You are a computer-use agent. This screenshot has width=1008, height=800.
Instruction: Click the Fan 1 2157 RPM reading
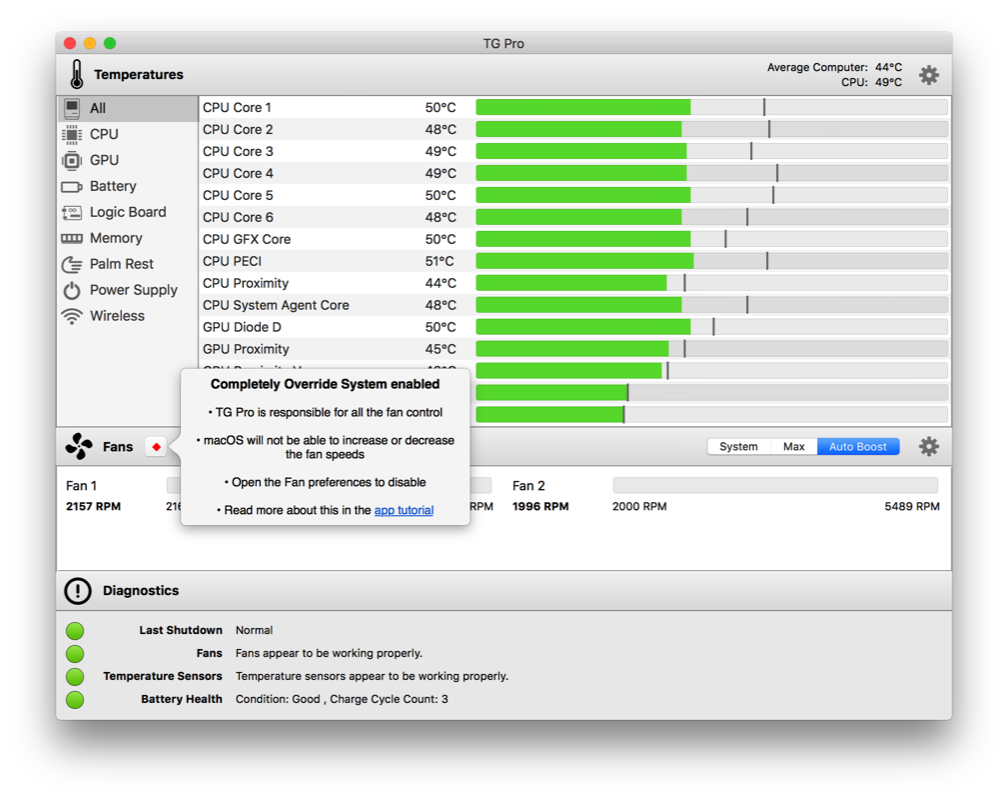93,506
